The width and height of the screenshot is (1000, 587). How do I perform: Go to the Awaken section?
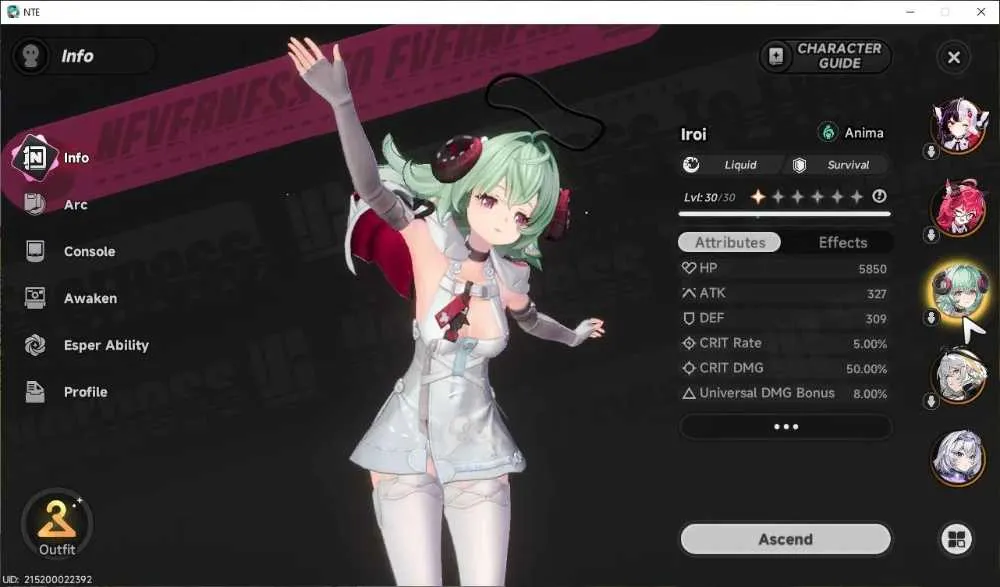click(71, 298)
